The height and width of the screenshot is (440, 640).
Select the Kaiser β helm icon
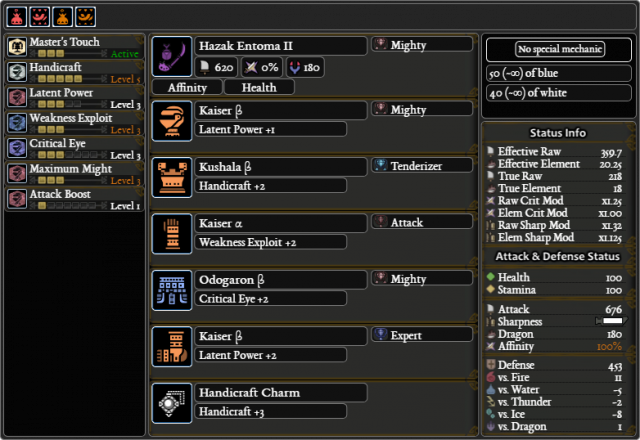(x=172, y=121)
